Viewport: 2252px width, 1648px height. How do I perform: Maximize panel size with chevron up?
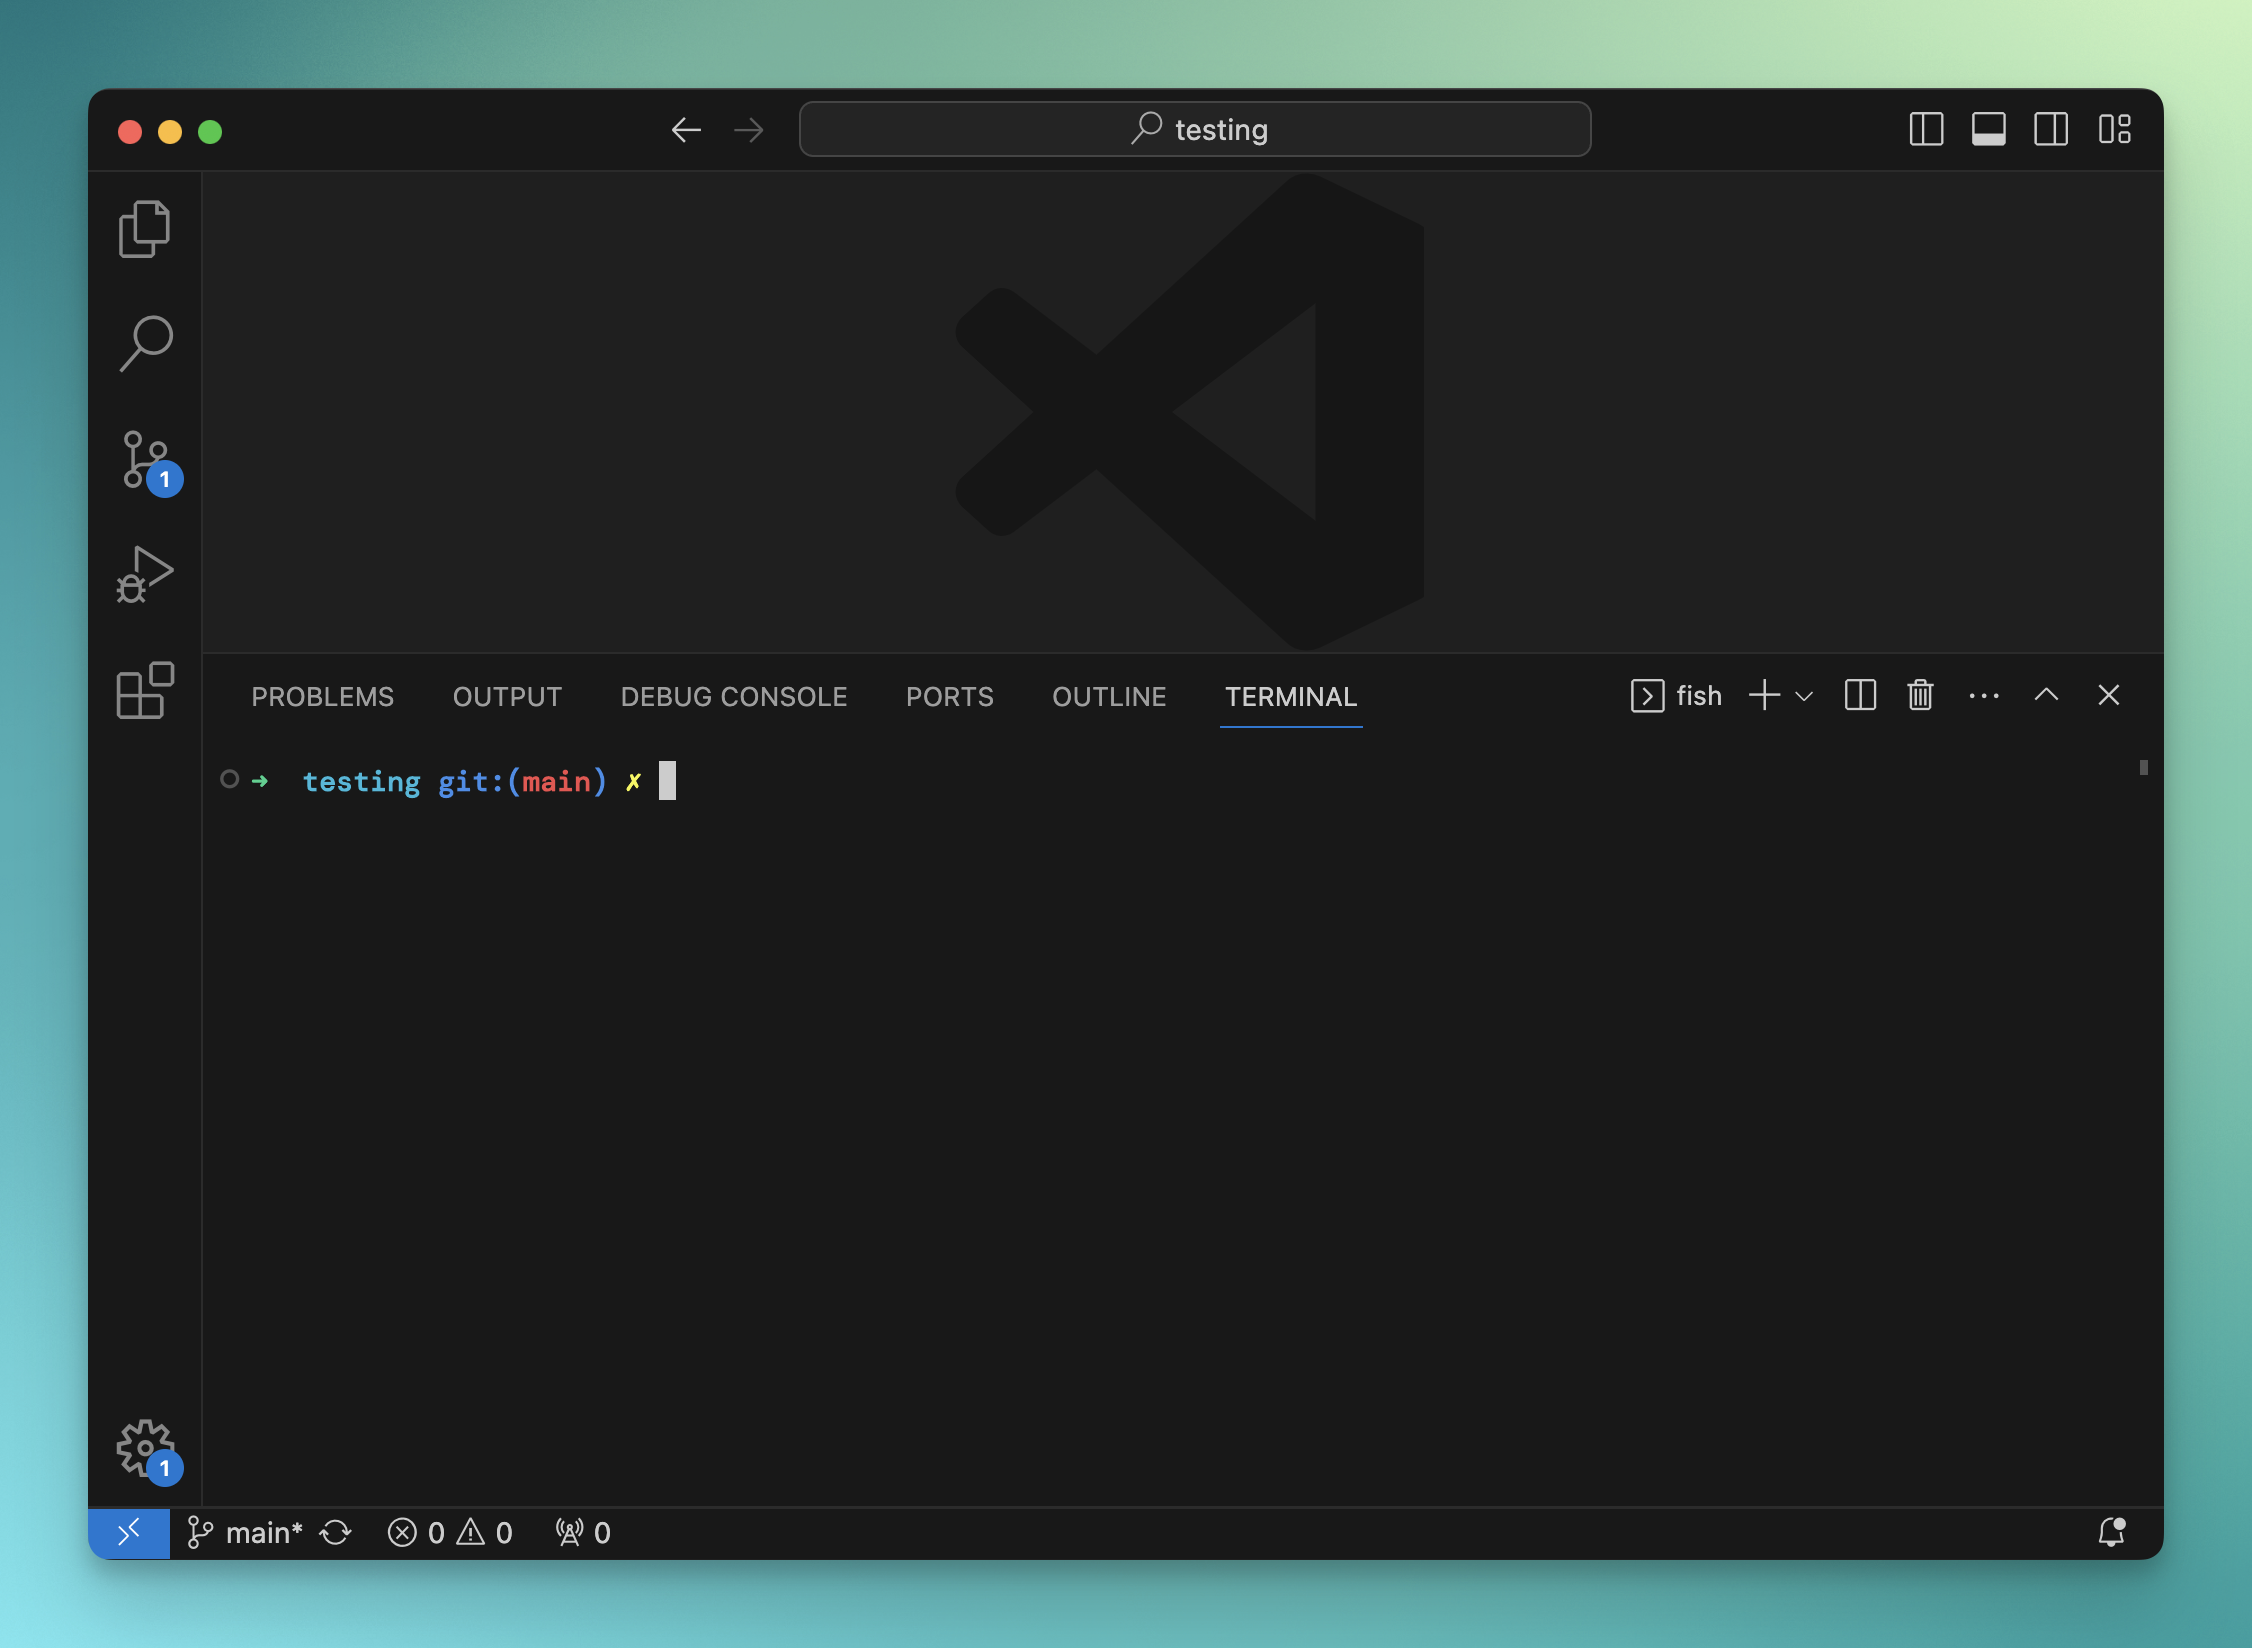pyautogui.click(x=2046, y=695)
